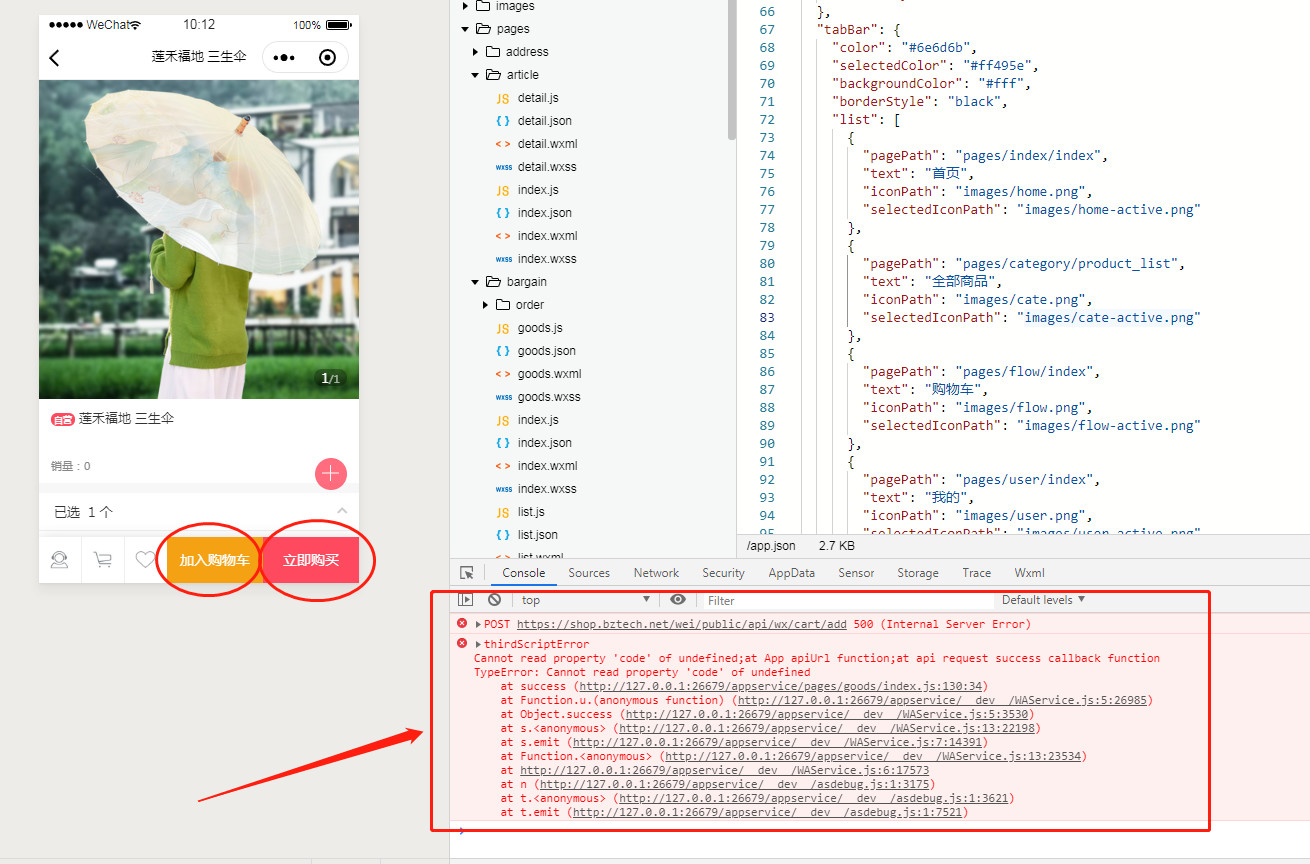
Task: Switch to the AppData tab
Action: 791,573
